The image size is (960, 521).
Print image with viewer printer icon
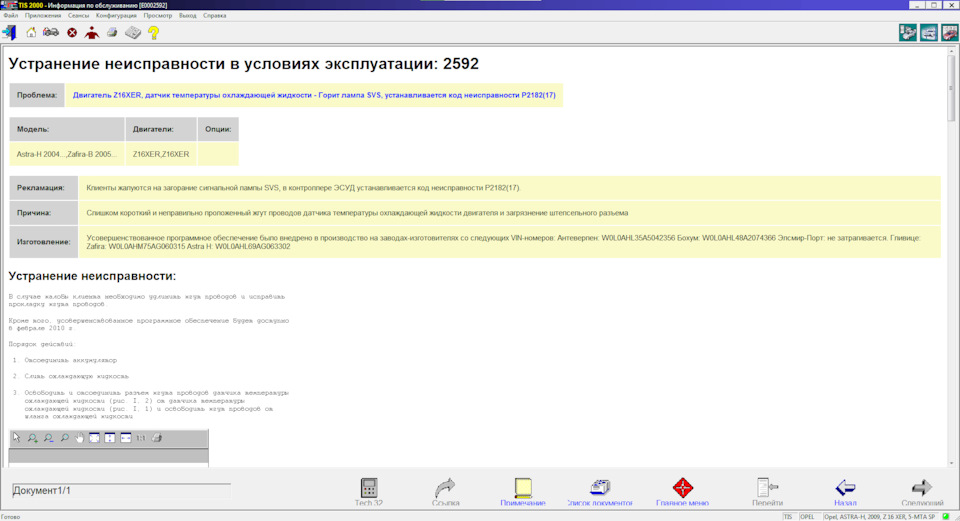coord(157,438)
